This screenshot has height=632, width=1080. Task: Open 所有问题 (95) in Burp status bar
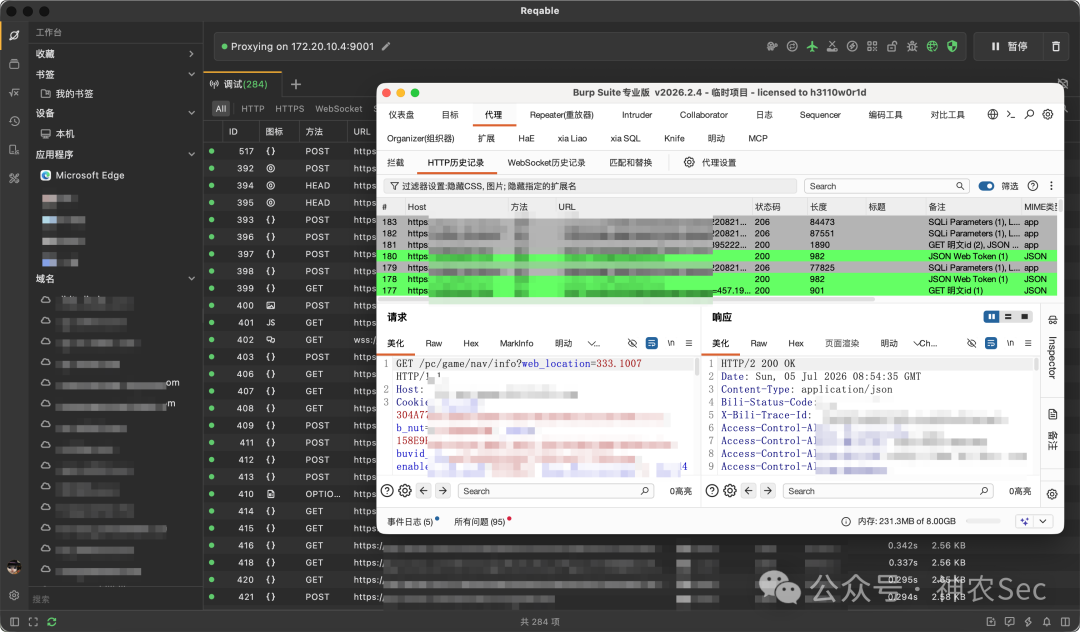pyautogui.click(x=479, y=522)
